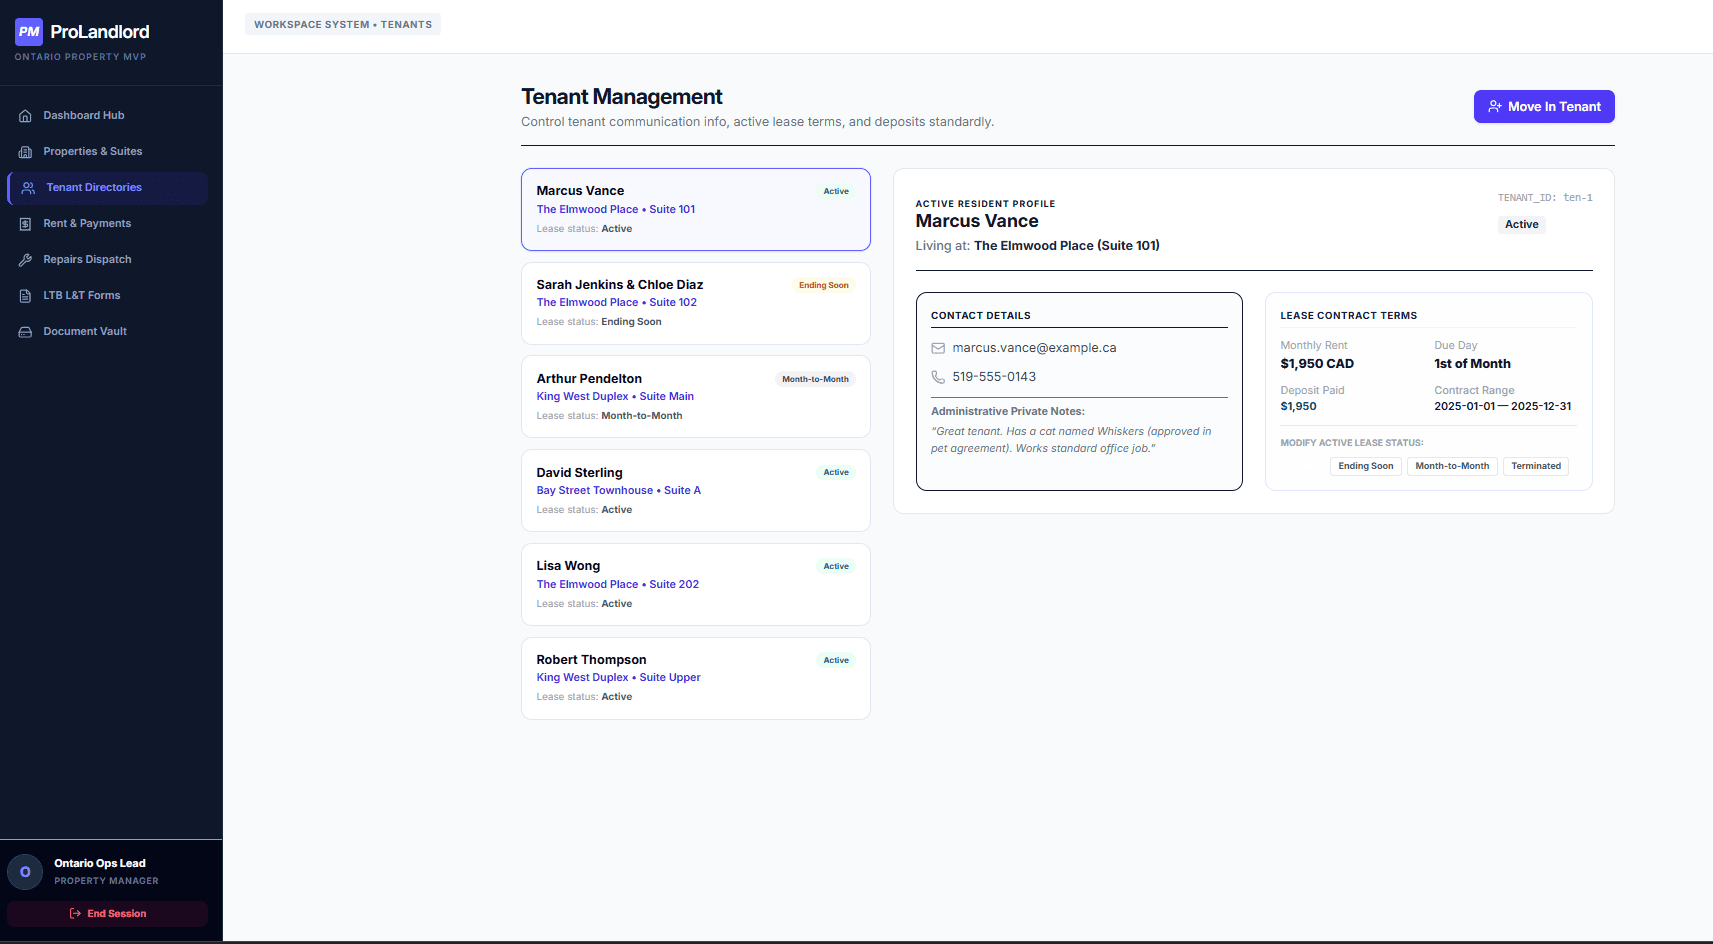Click the Repairs Dispatch wrench icon

click(25, 260)
